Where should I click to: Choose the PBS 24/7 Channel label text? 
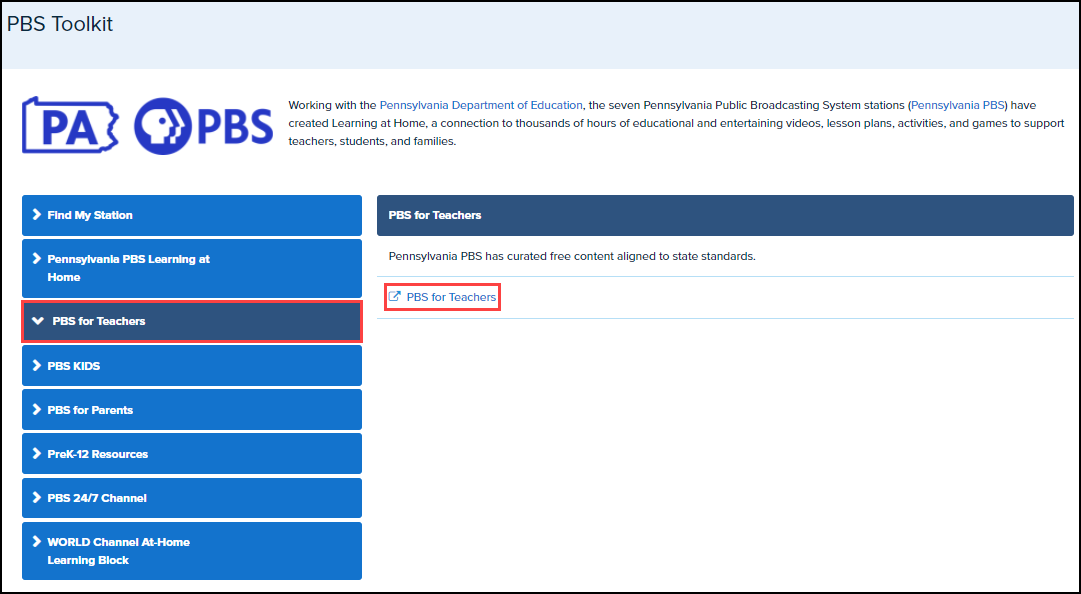(97, 498)
